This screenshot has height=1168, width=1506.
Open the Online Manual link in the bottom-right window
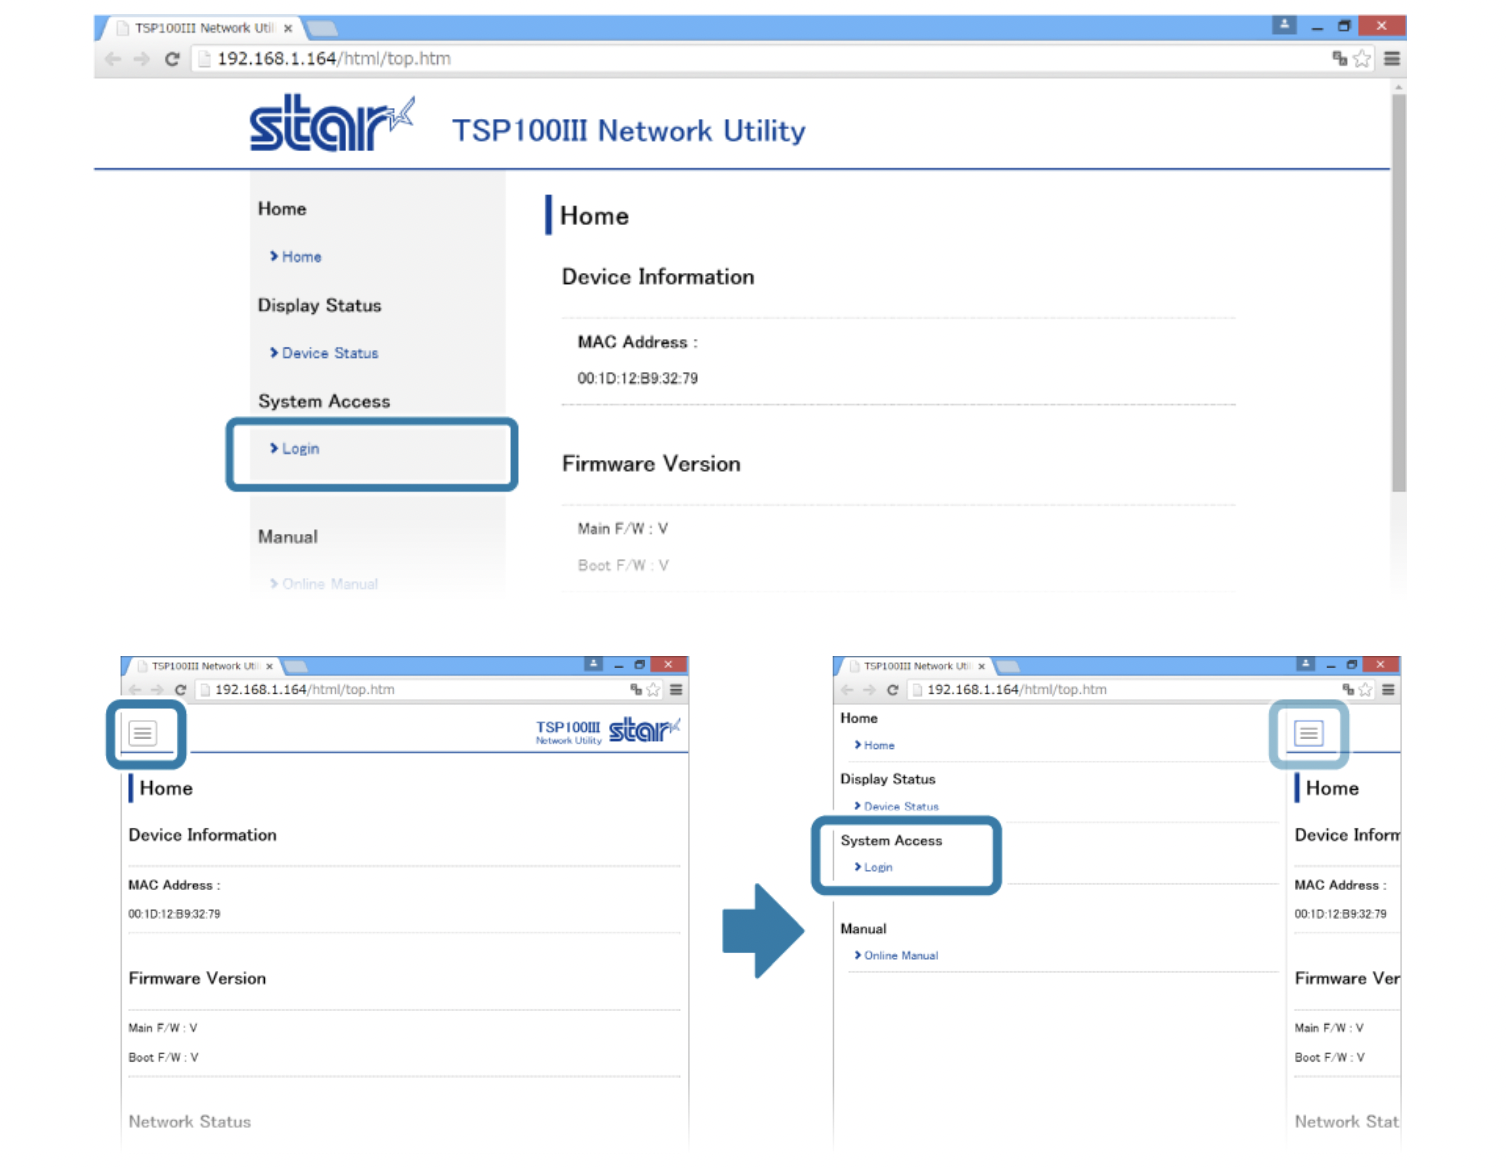[x=900, y=956]
